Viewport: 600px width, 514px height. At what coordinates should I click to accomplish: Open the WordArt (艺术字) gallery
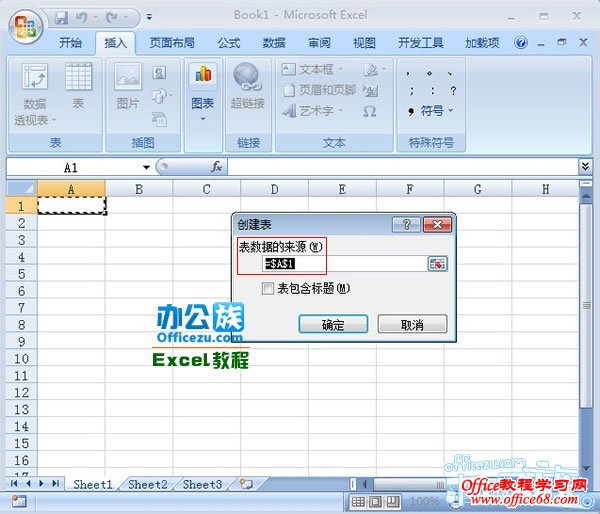308,111
